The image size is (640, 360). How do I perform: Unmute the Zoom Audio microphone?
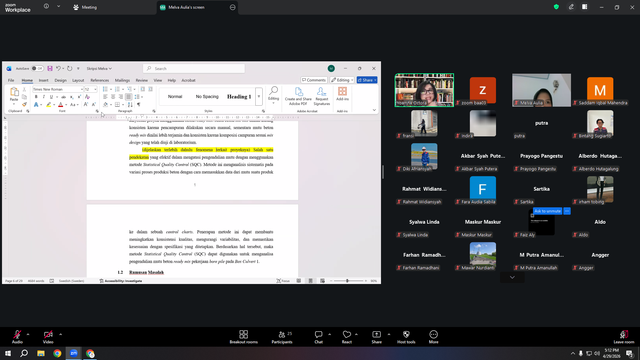pyautogui.click(x=17, y=337)
